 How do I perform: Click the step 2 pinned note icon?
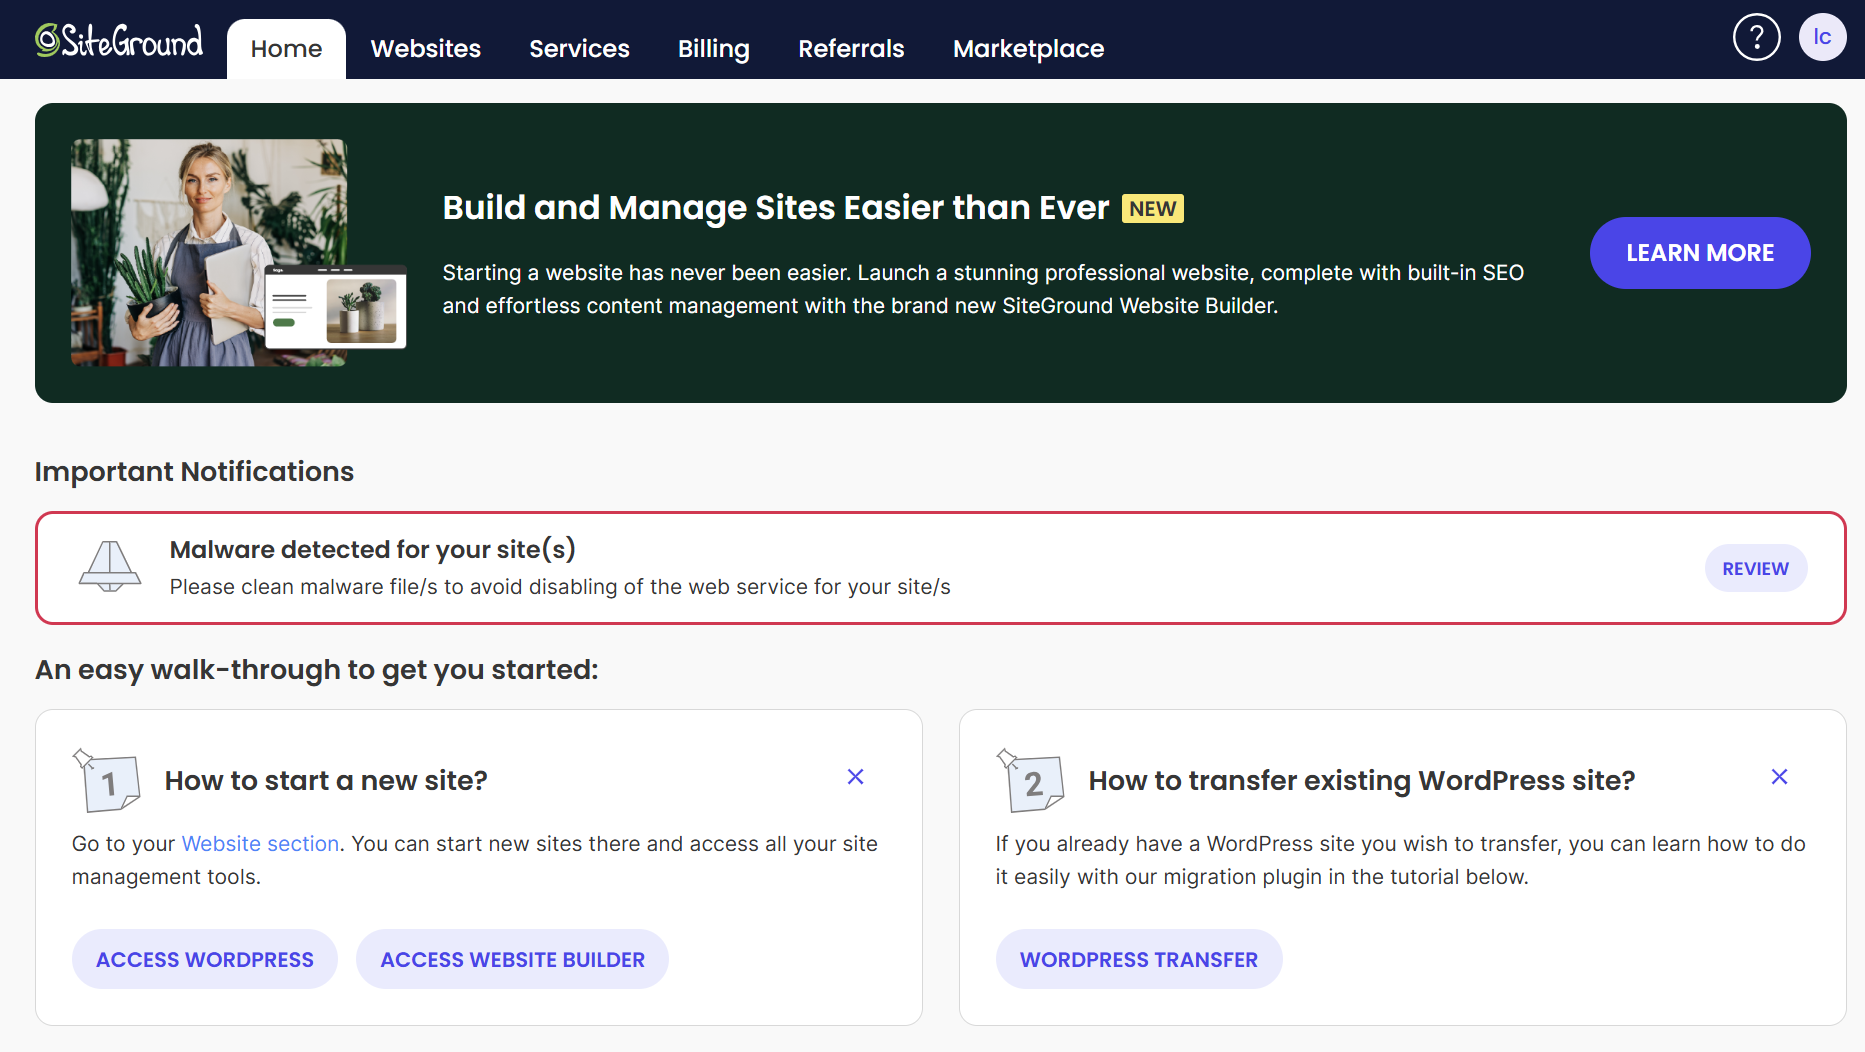point(1030,780)
